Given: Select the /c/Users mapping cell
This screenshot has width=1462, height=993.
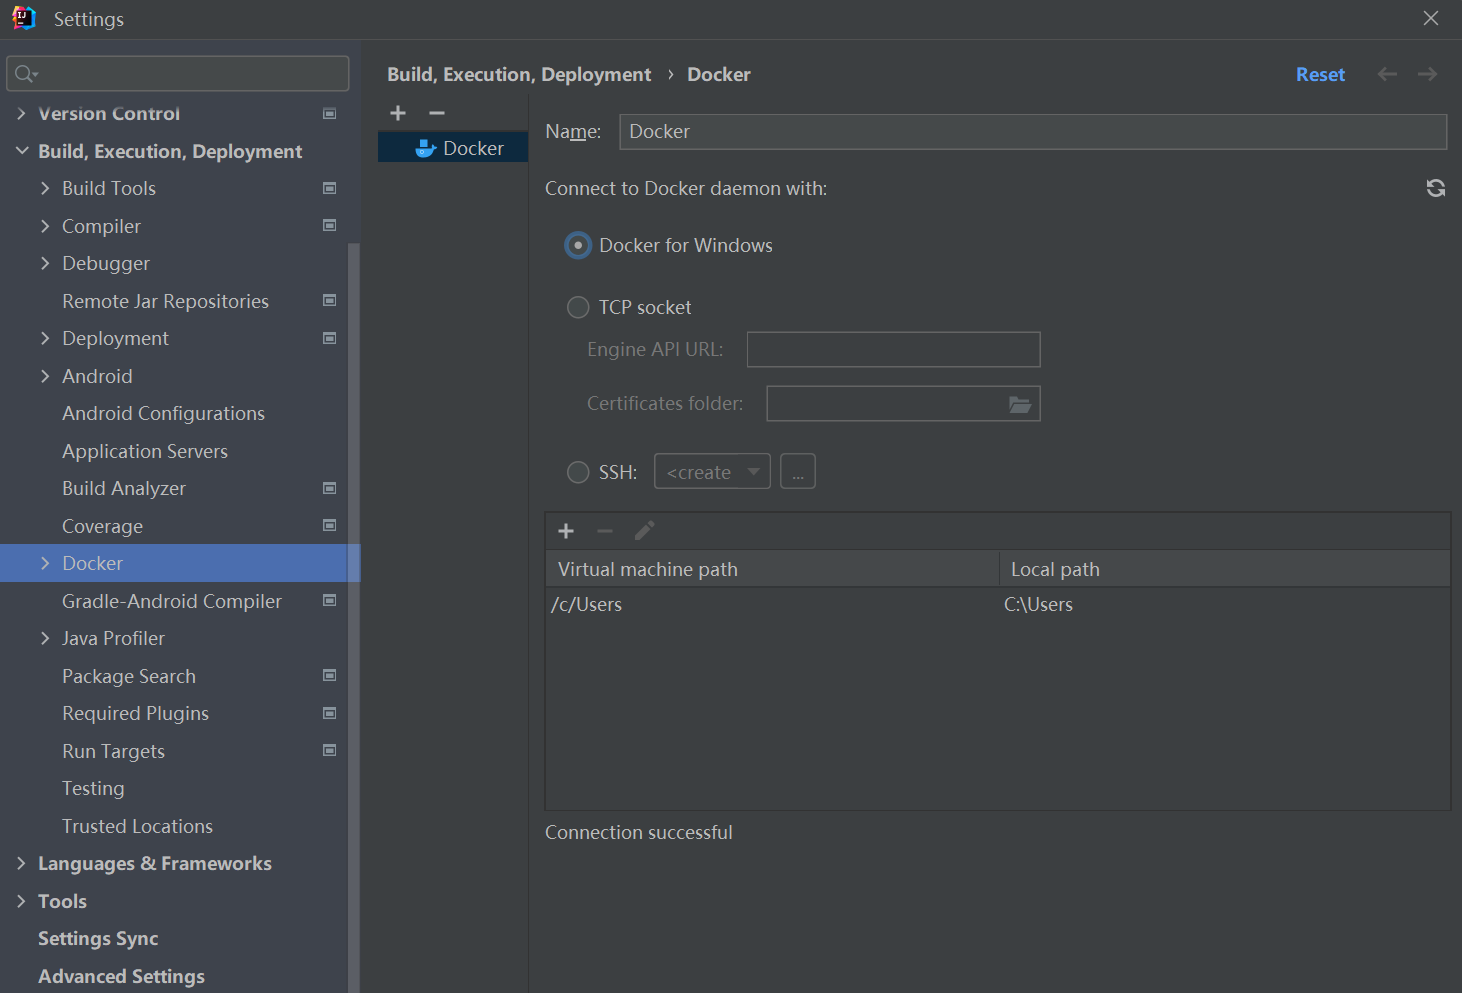Looking at the screenshot, I should click(772, 604).
